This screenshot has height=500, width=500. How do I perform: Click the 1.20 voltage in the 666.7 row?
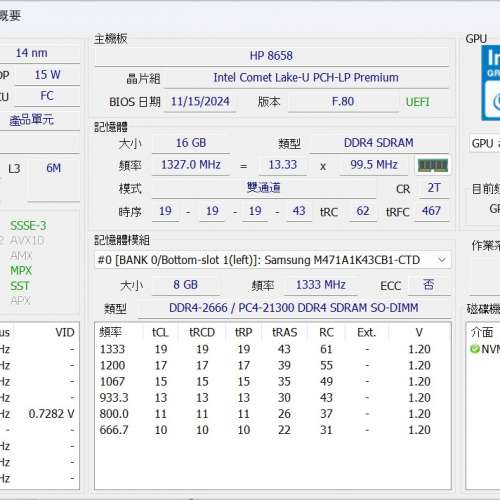click(x=420, y=430)
